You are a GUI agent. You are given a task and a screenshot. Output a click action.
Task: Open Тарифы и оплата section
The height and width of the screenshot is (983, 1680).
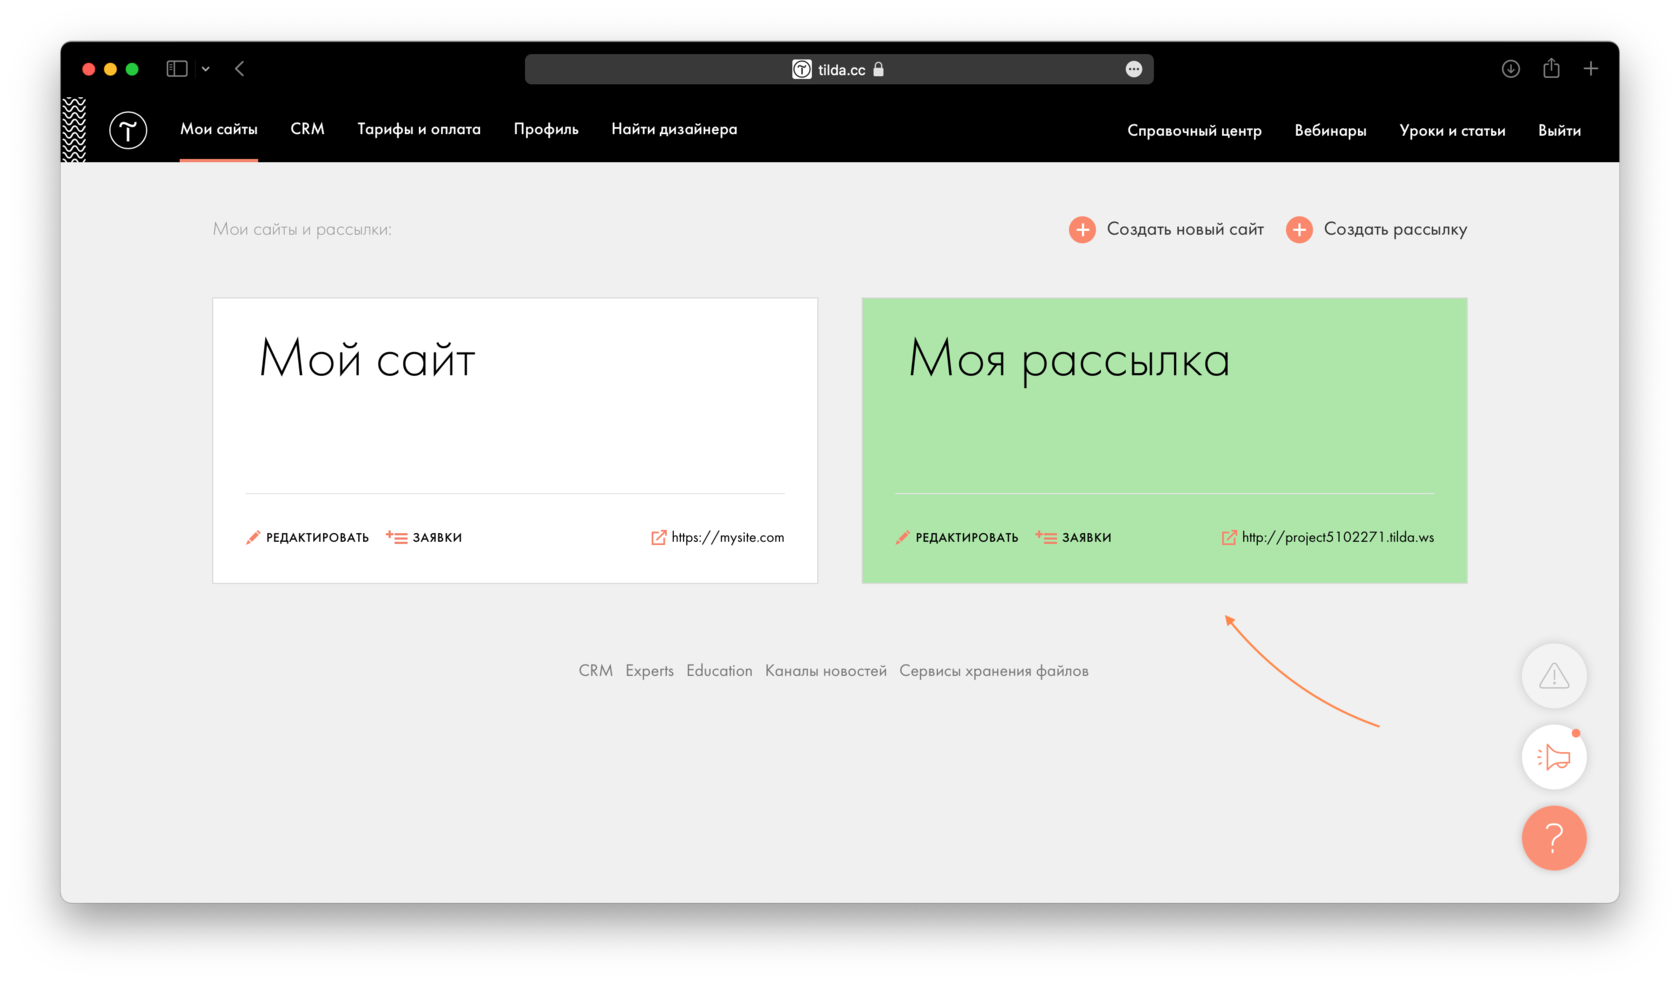pos(419,129)
